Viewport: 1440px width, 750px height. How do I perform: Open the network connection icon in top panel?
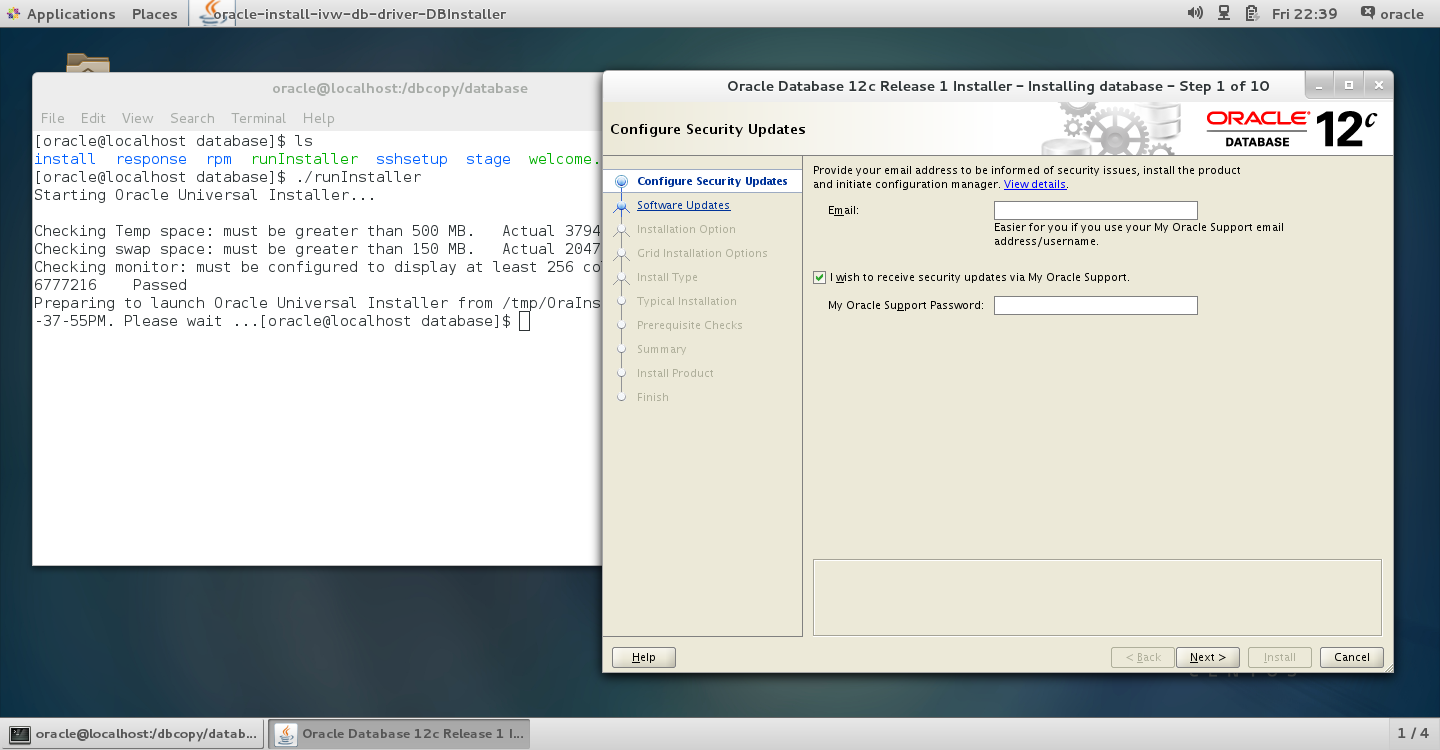[1223, 13]
